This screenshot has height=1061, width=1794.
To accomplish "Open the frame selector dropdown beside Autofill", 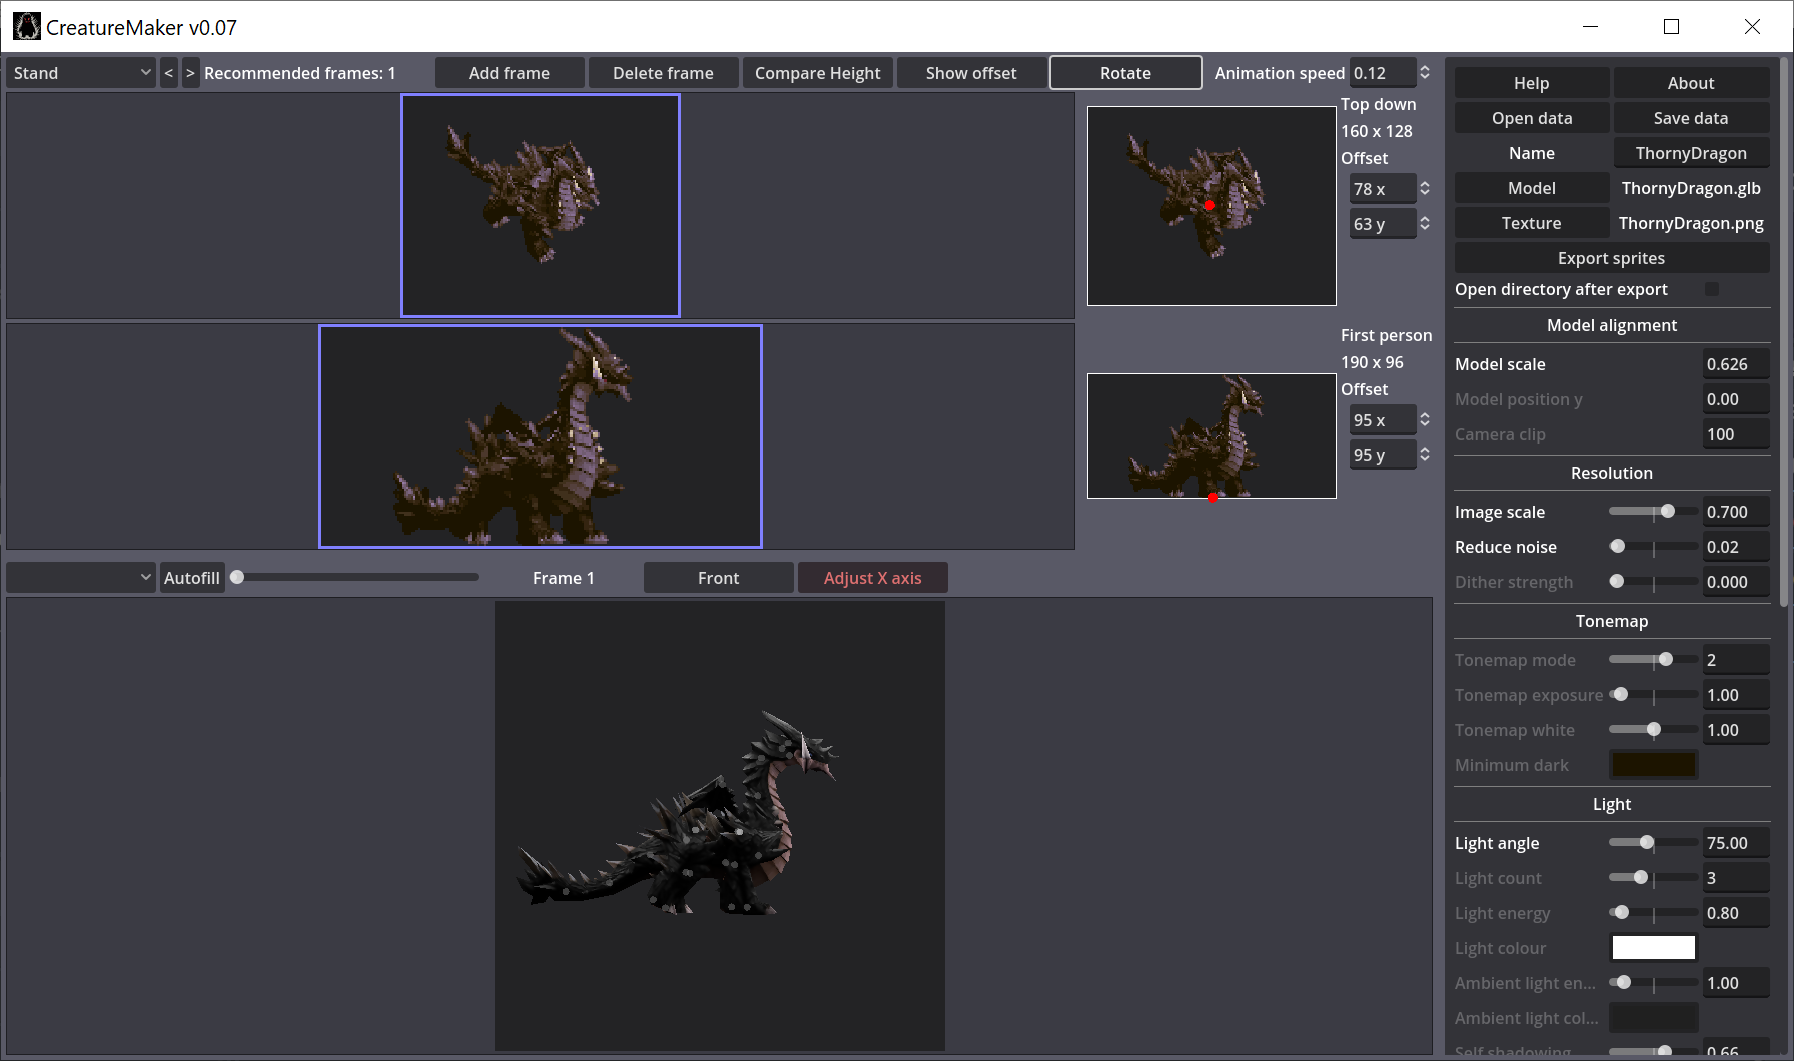I will coord(80,577).
